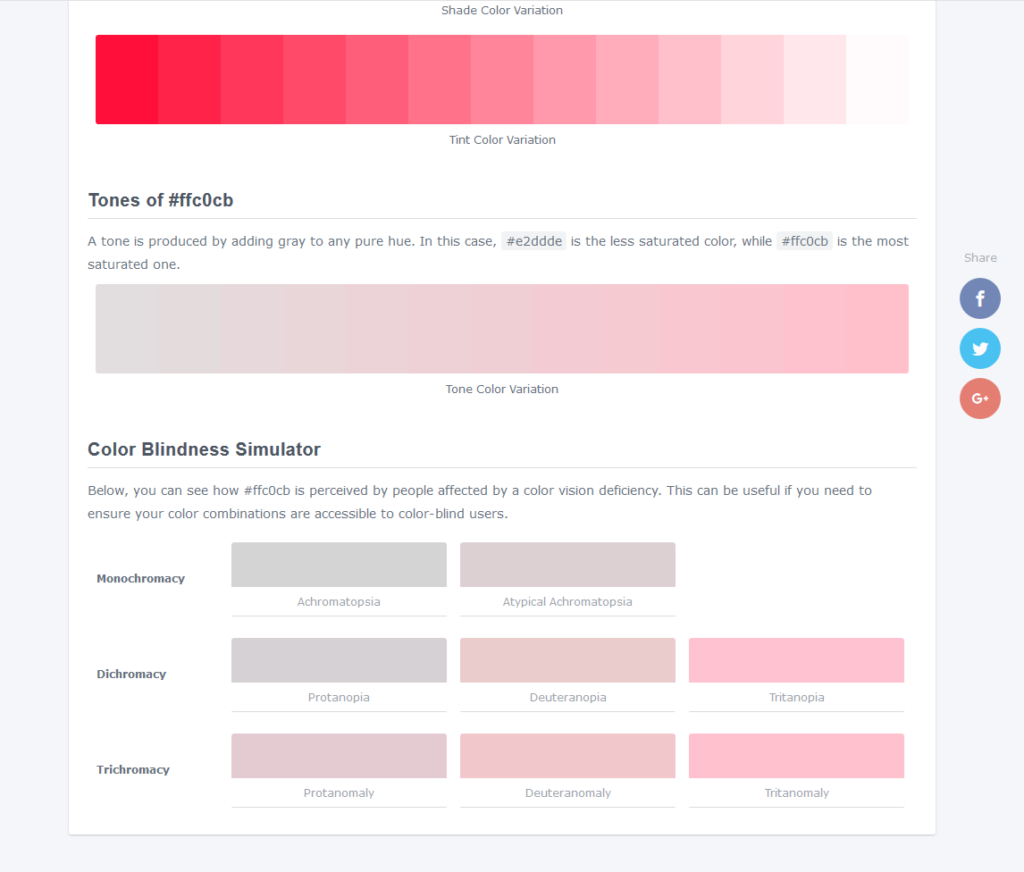Click the Color Blindness Simulator heading
Image resolution: width=1024 pixels, height=872 pixels.
[204, 449]
